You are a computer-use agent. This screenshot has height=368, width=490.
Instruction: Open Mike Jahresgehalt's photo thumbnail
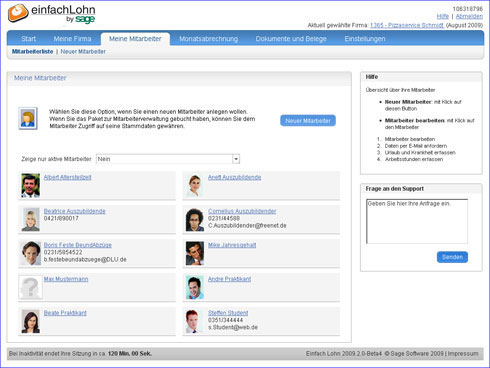(x=195, y=253)
